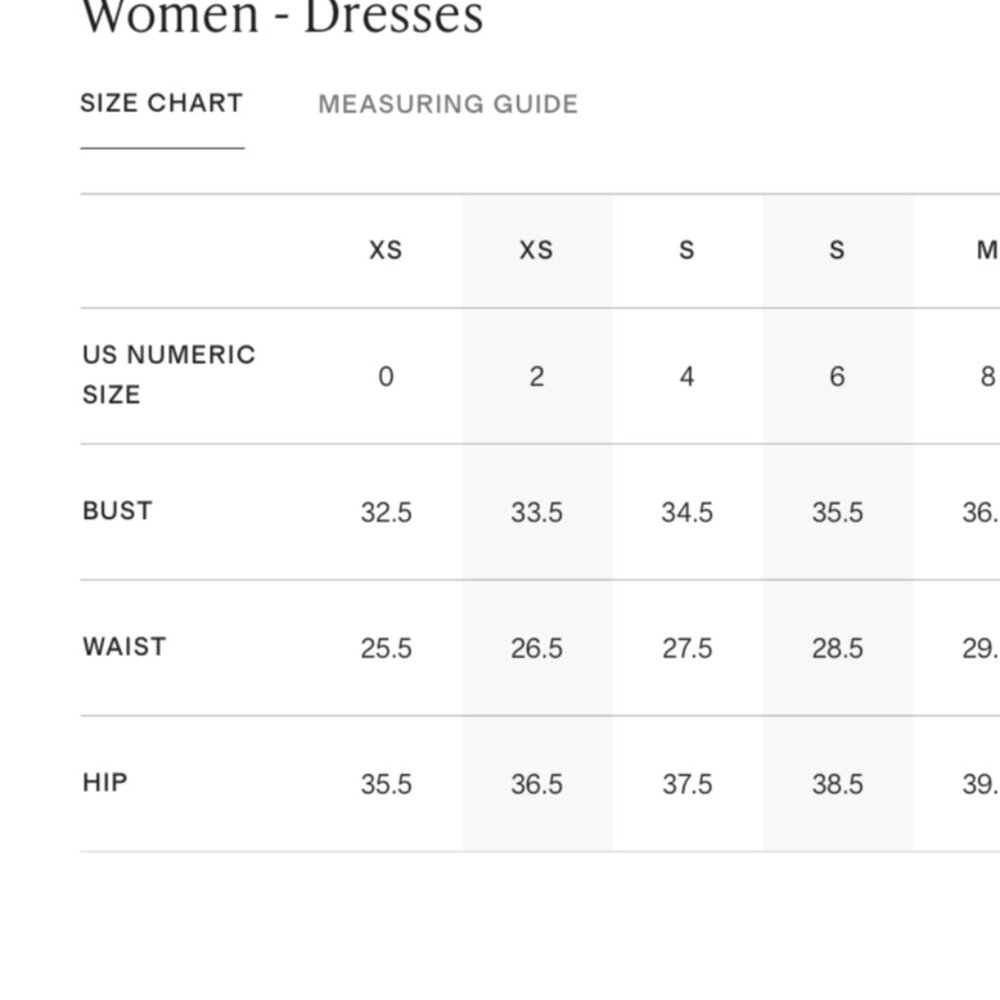Click the M column header

click(988, 250)
